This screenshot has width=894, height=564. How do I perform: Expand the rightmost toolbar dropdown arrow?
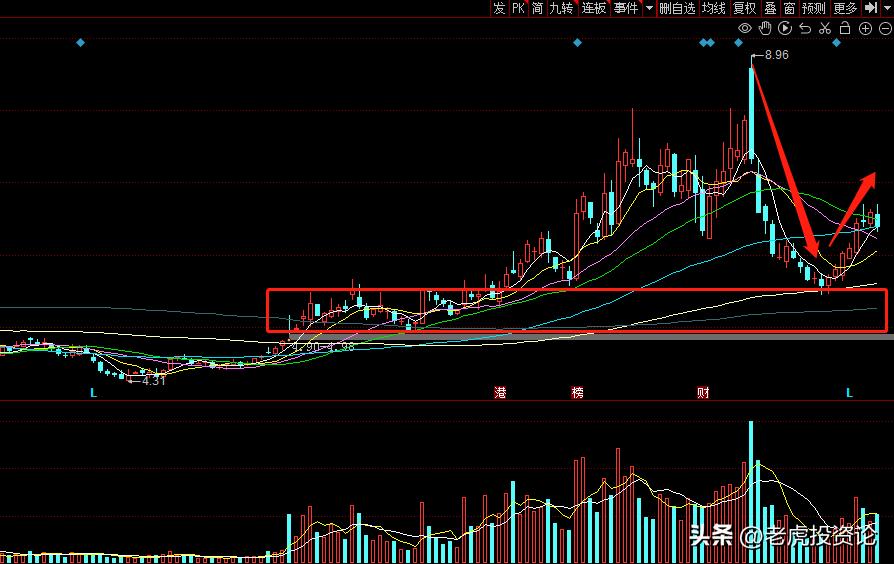click(887, 8)
